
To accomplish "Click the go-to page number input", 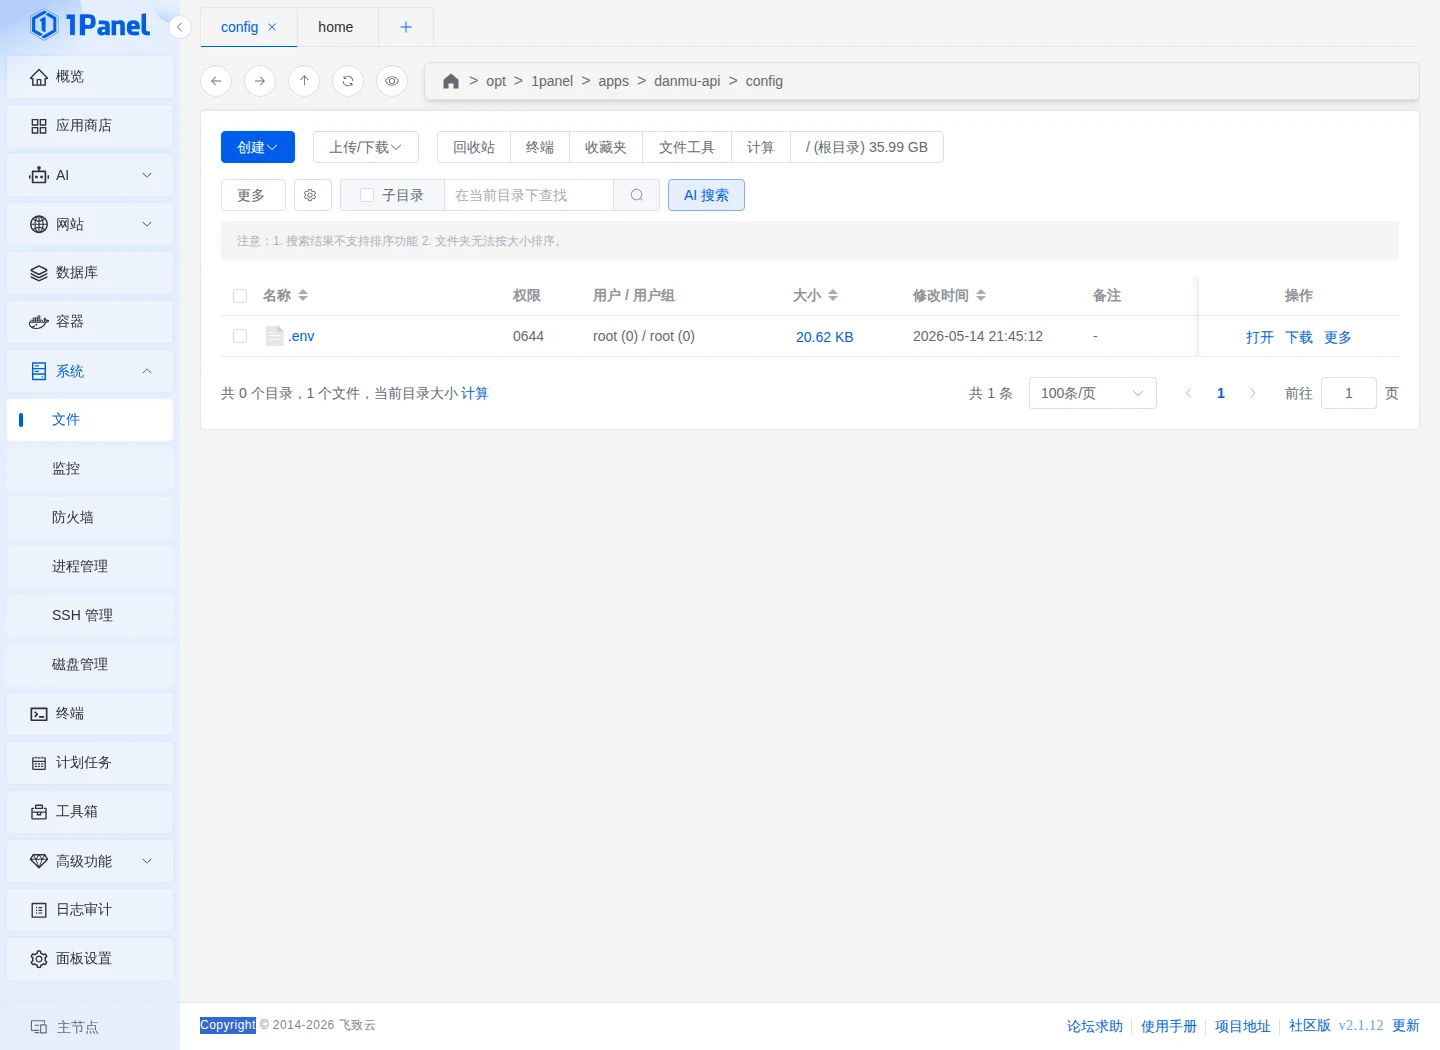I will [x=1349, y=393].
